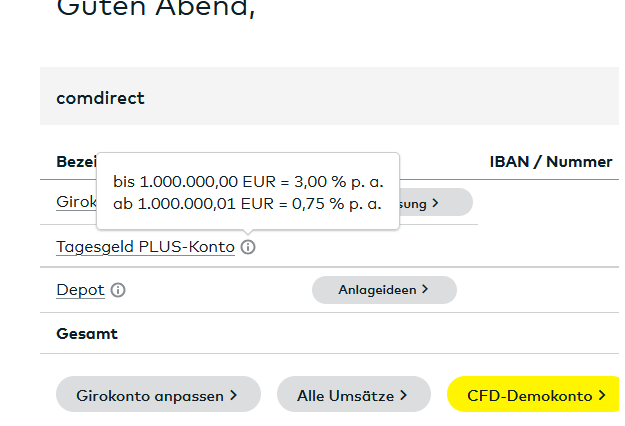Open the partially hidden Girokonto link
The image size is (625, 426).
pos(76,202)
